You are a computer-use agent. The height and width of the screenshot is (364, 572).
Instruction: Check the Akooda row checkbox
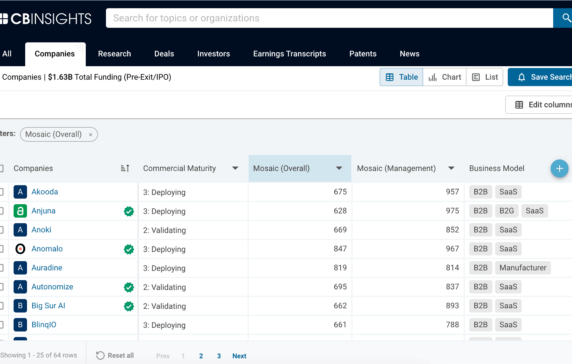pos(1,192)
